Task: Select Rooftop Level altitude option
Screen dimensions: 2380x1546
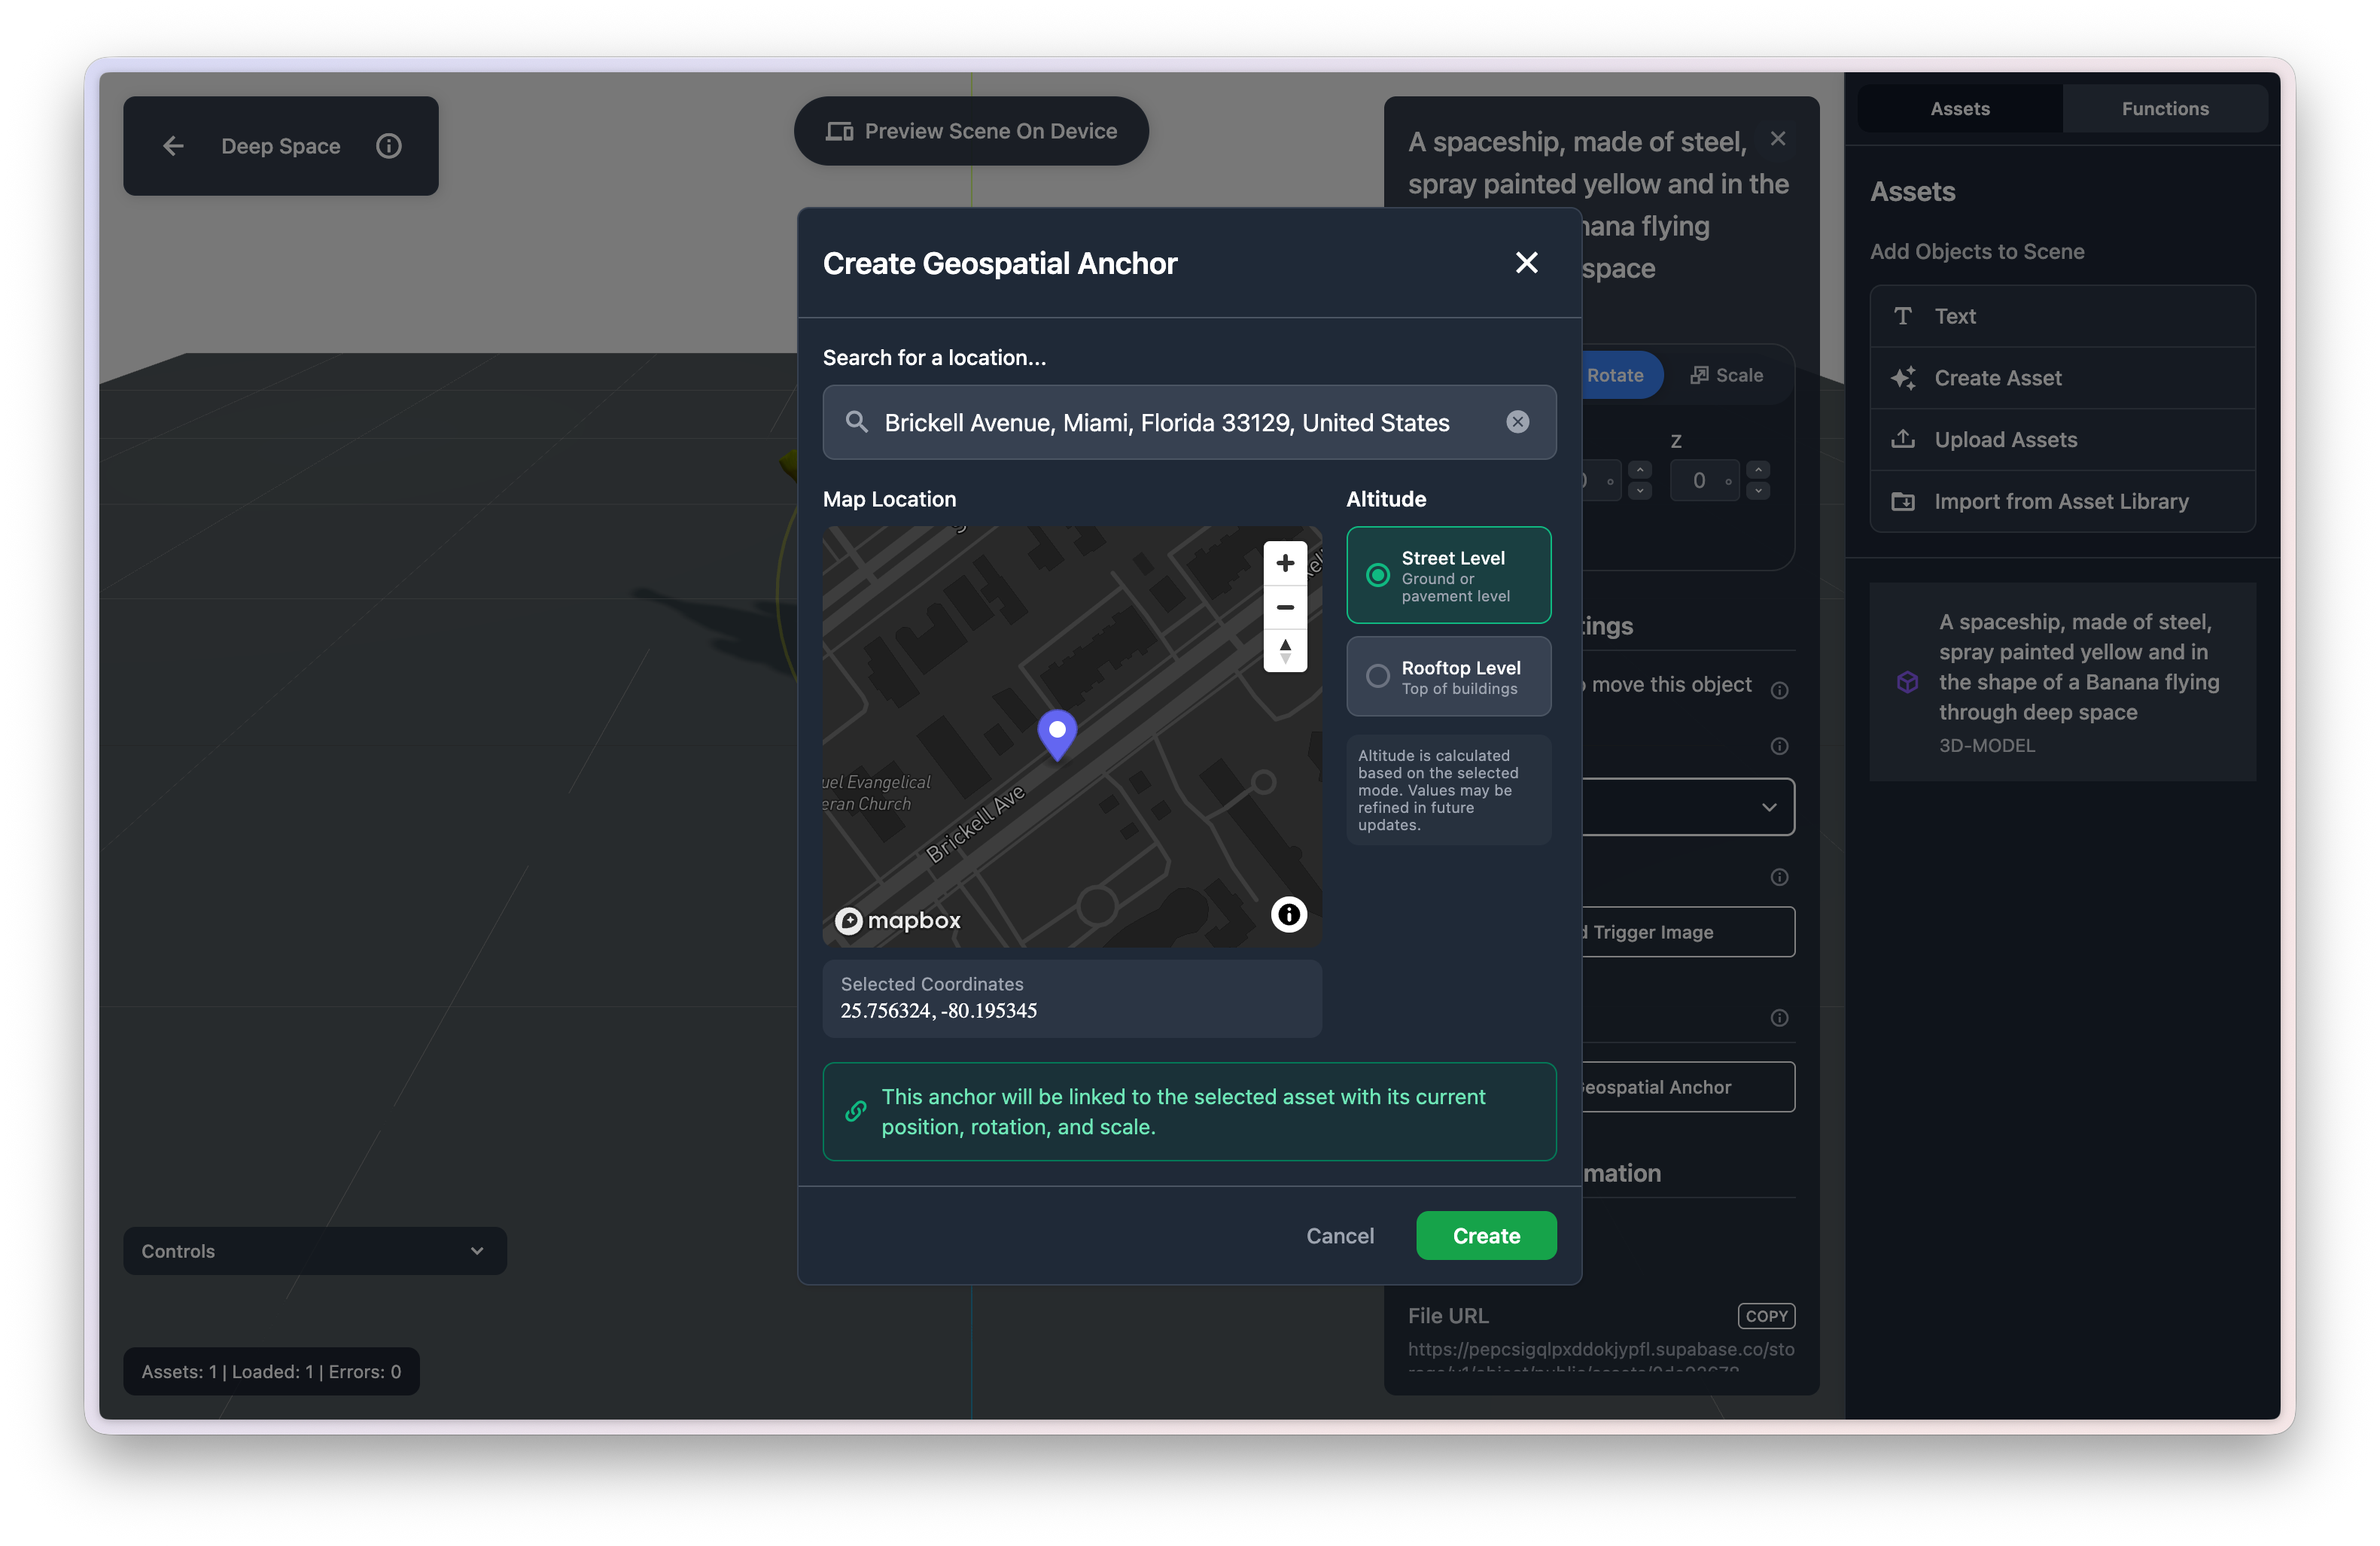Action: point(1448,676)
